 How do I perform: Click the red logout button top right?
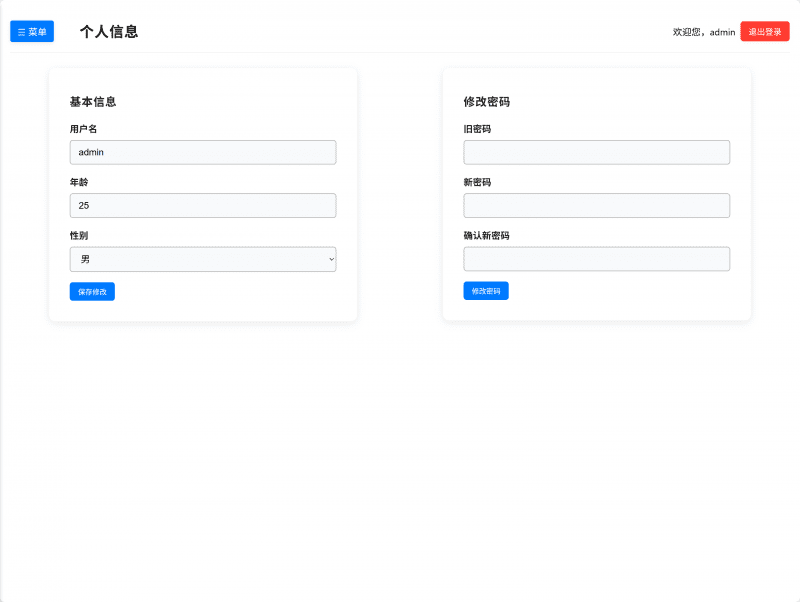[x=765, y=31]
